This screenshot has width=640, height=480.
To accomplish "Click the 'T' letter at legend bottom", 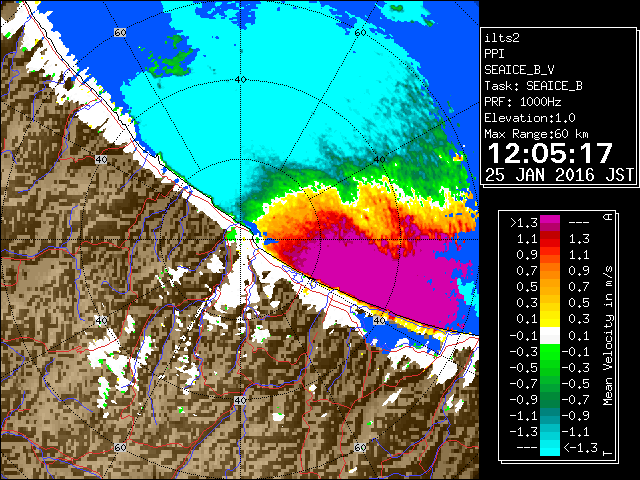I will (608, 453).
